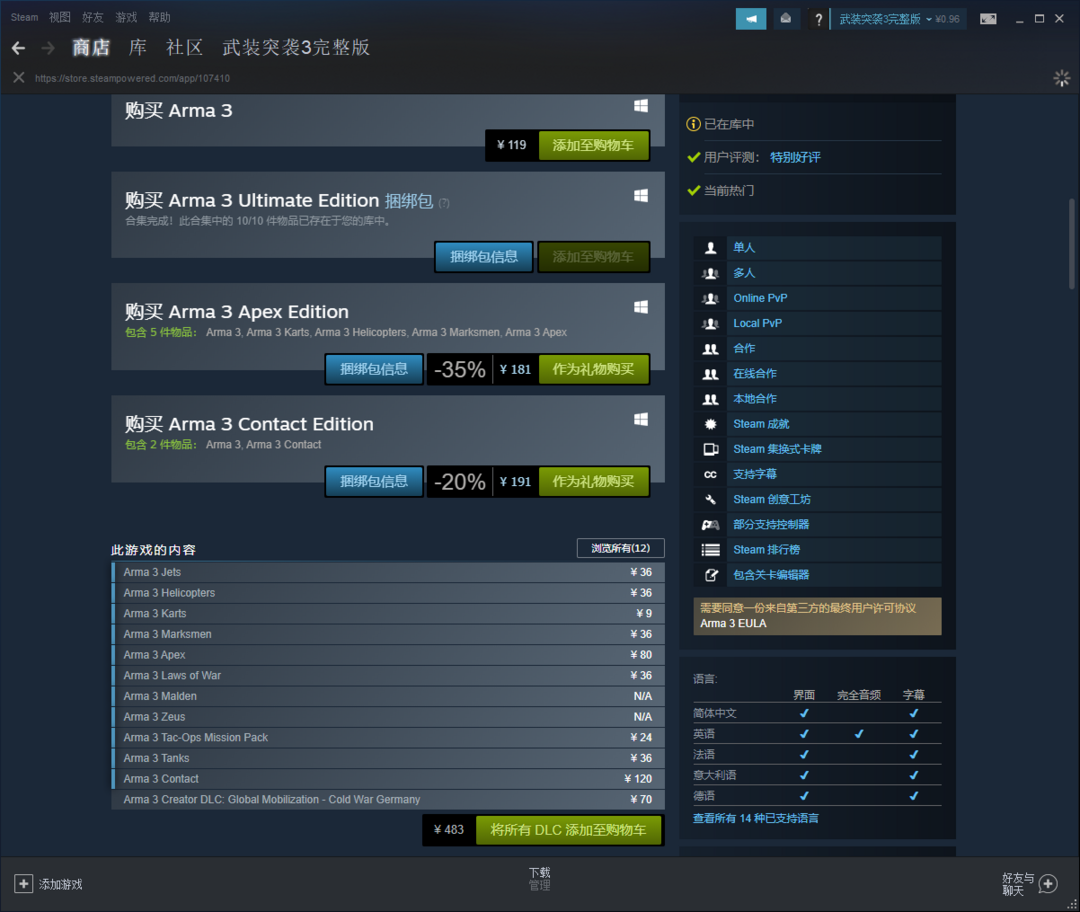The height and width of the screenshot is (912, 1080).
Task: Open Arma 3 Laws of War row
Action: coord(388,676)
